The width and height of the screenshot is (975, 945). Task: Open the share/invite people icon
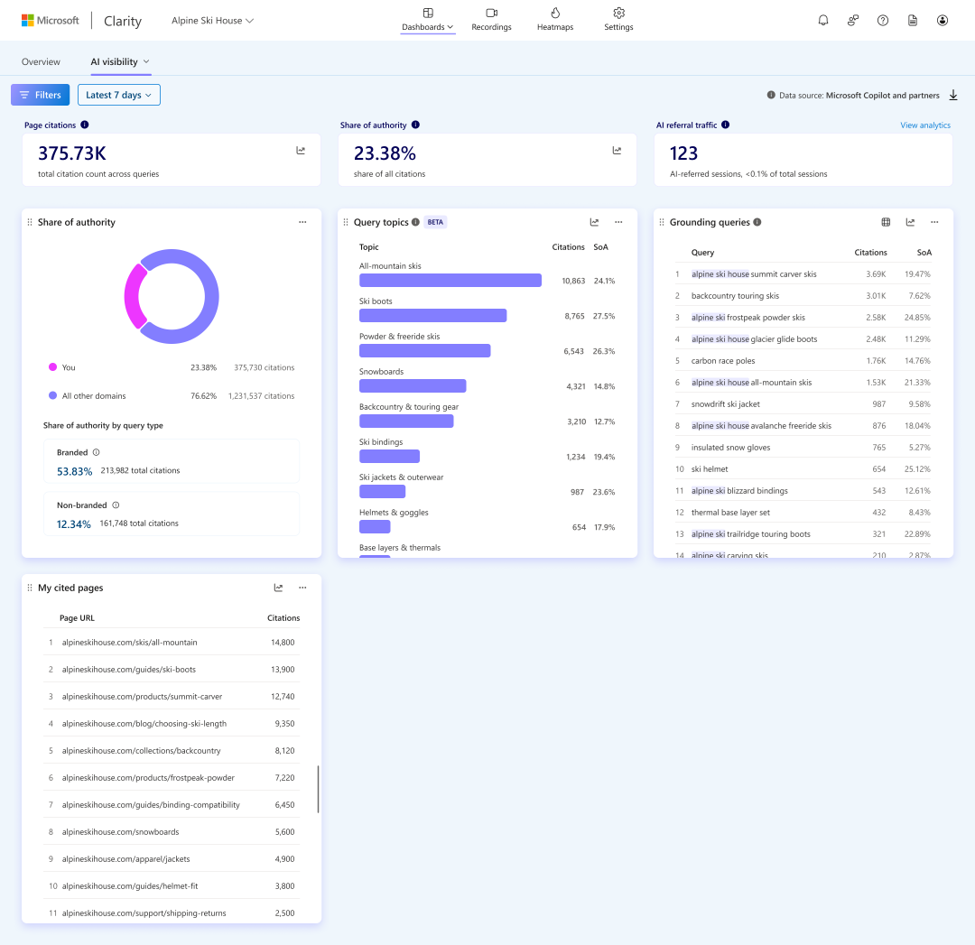pos(853,21)
